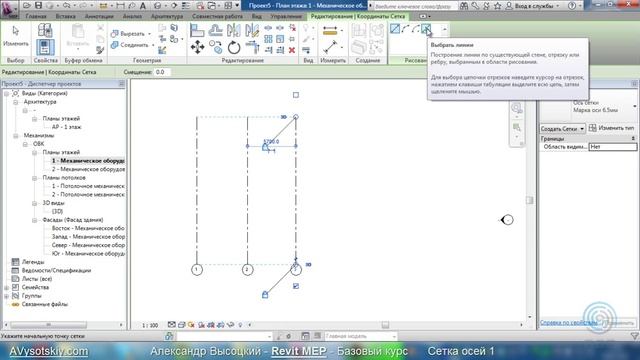Expand the Группы tree node
Viewport: 640px width, 360px height.
(7, 296)
